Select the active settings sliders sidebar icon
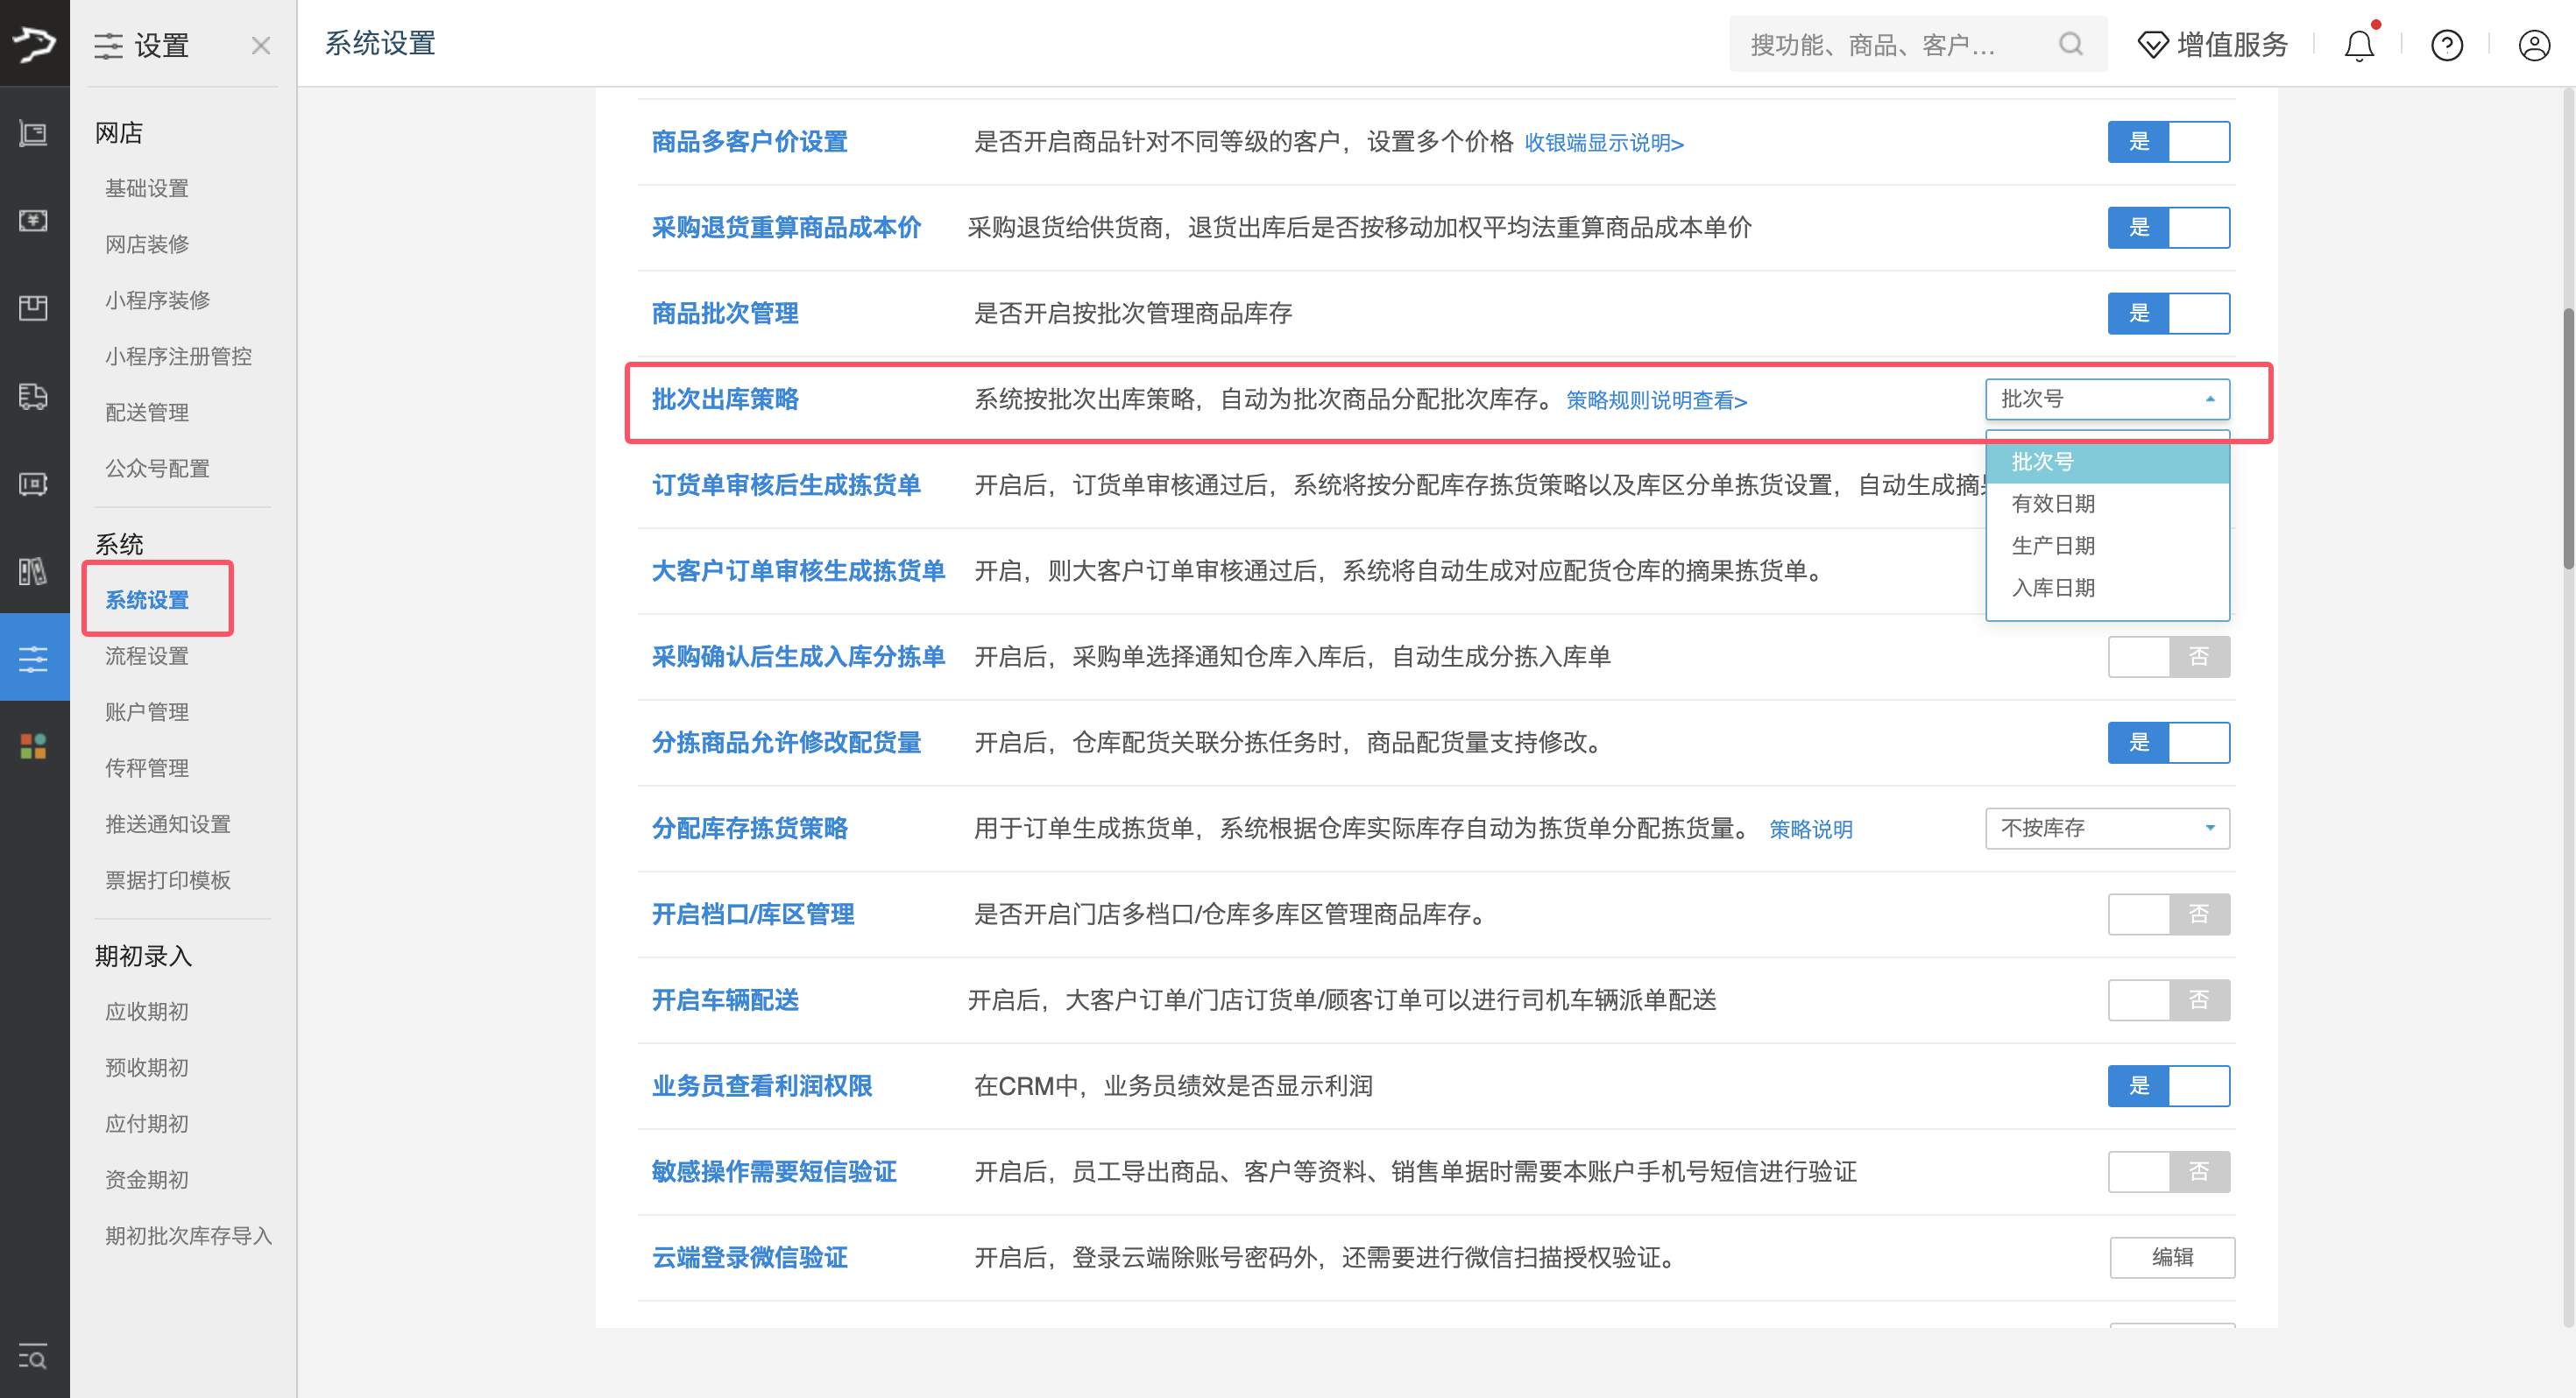 [x=34, y=658]
